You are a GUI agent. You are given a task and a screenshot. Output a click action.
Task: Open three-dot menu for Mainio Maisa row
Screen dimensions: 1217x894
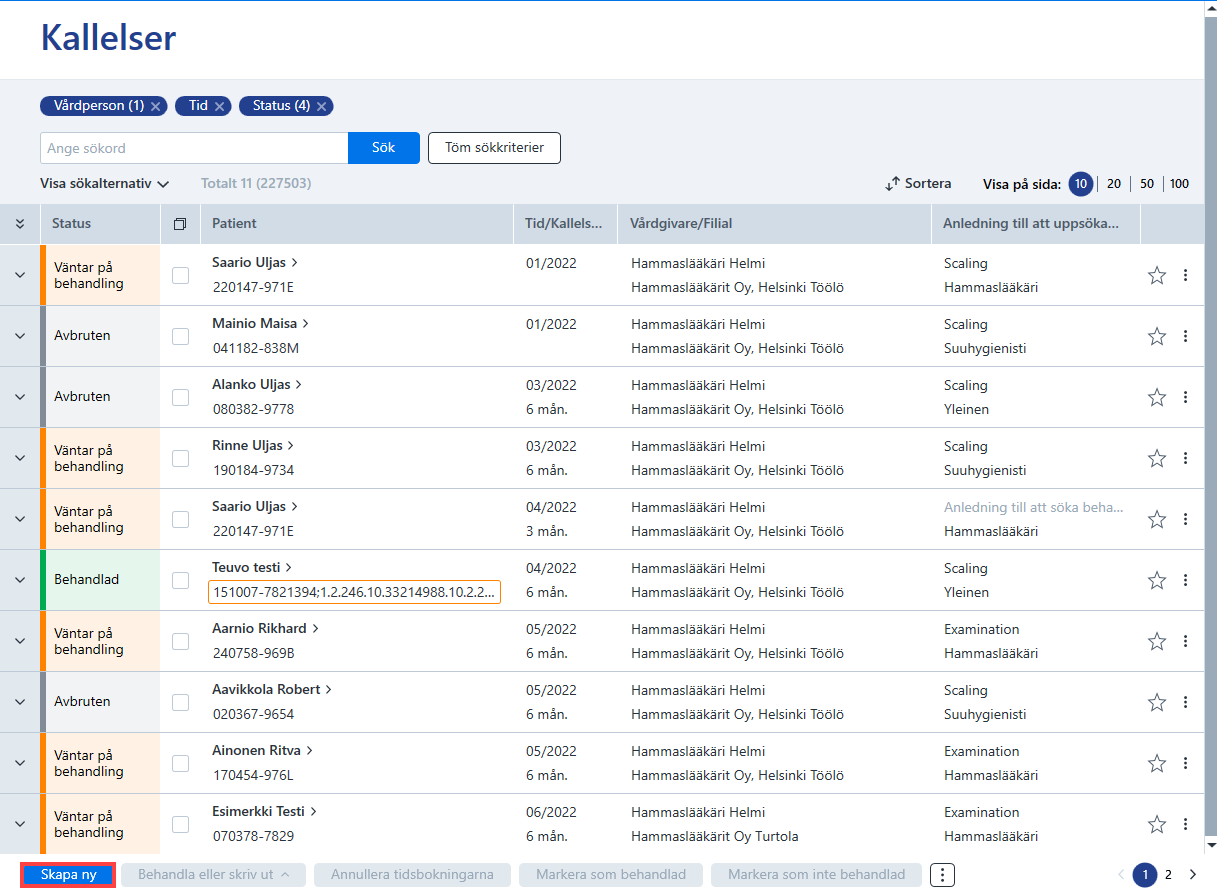click(1185, 336)
